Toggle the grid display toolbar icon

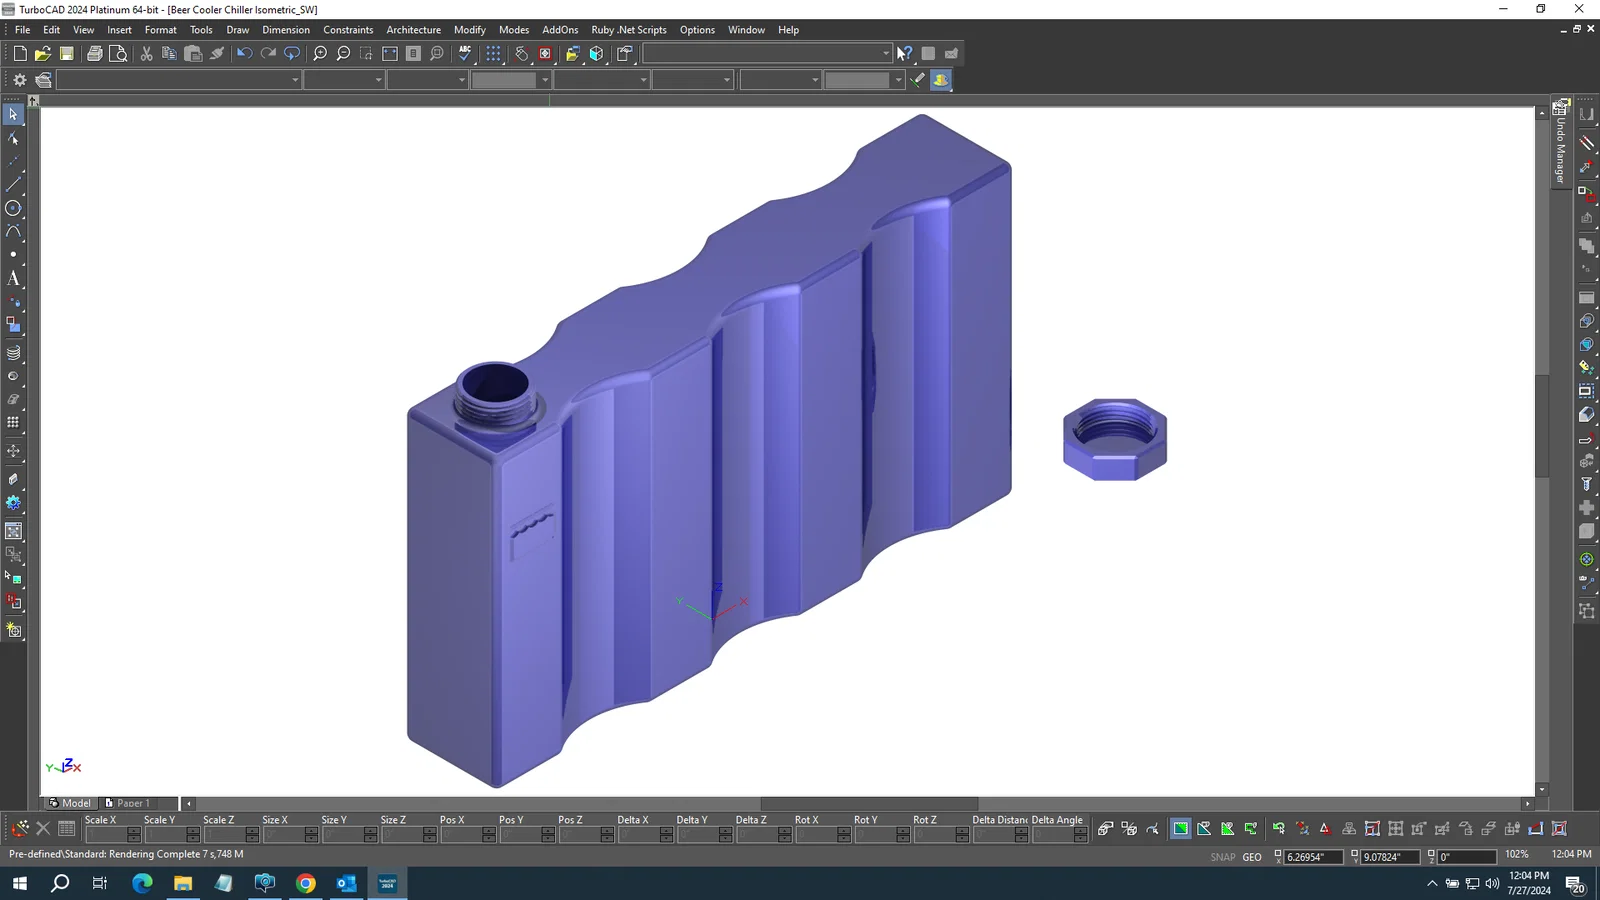(x=493, y=54)
